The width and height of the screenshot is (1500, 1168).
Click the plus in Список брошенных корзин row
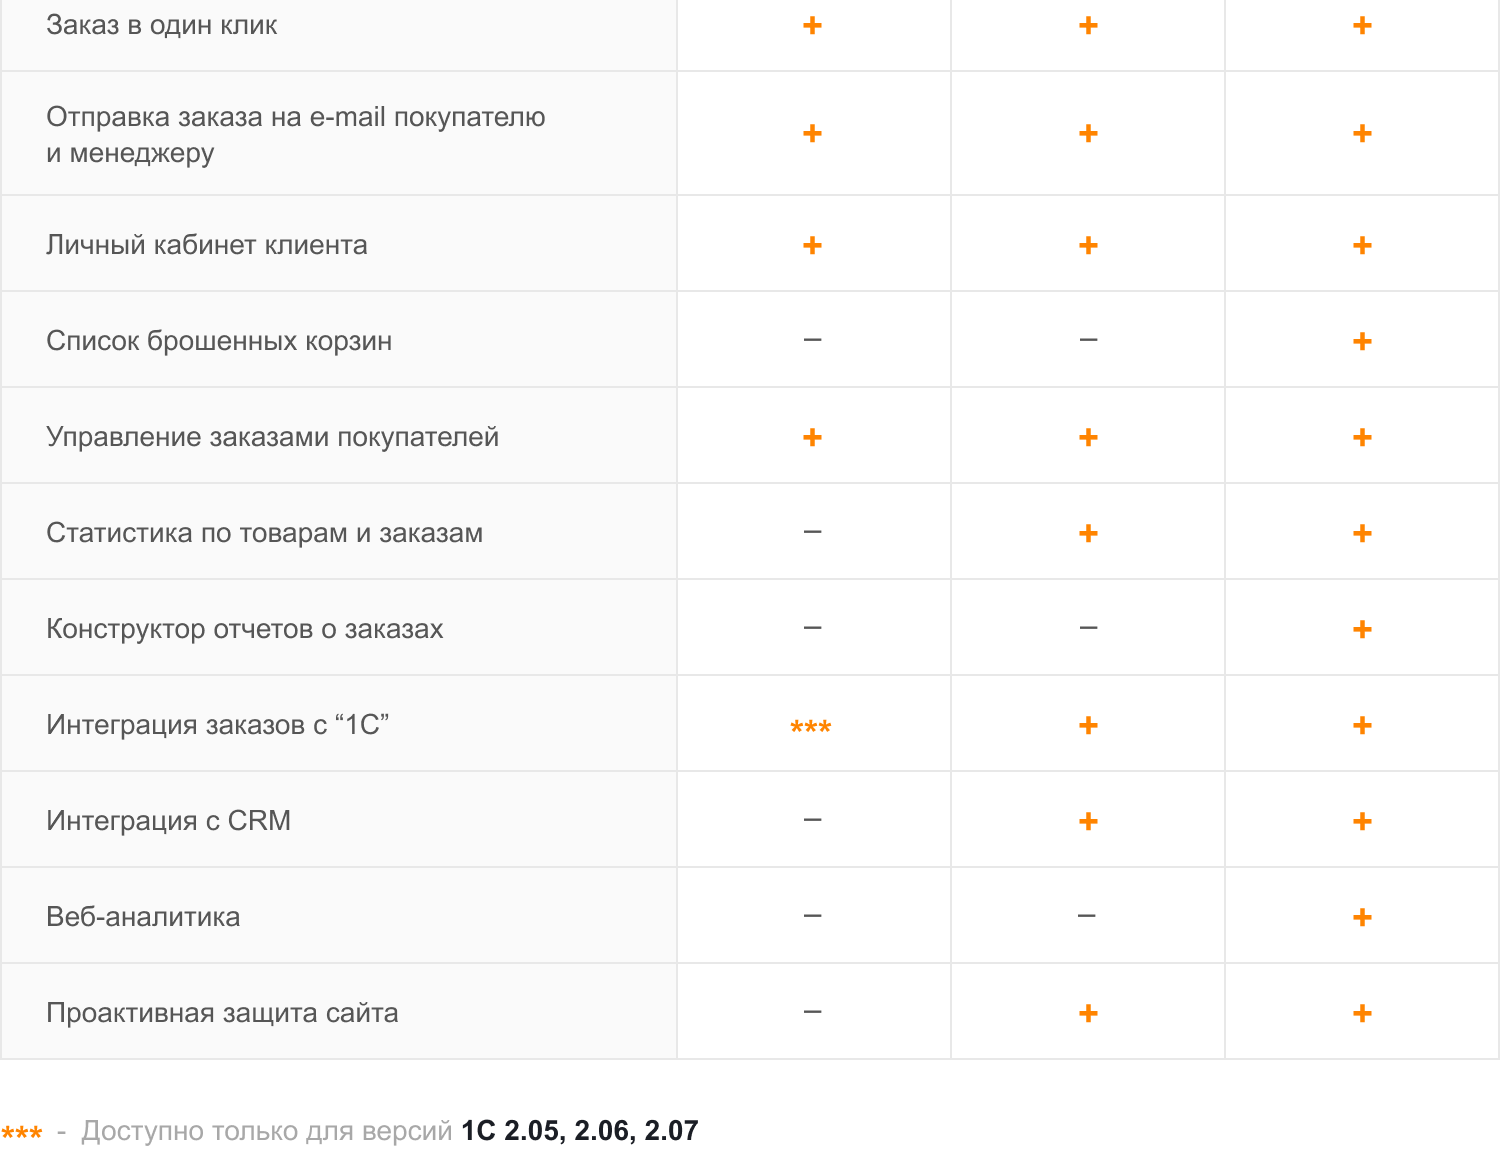coord(1362,341)
